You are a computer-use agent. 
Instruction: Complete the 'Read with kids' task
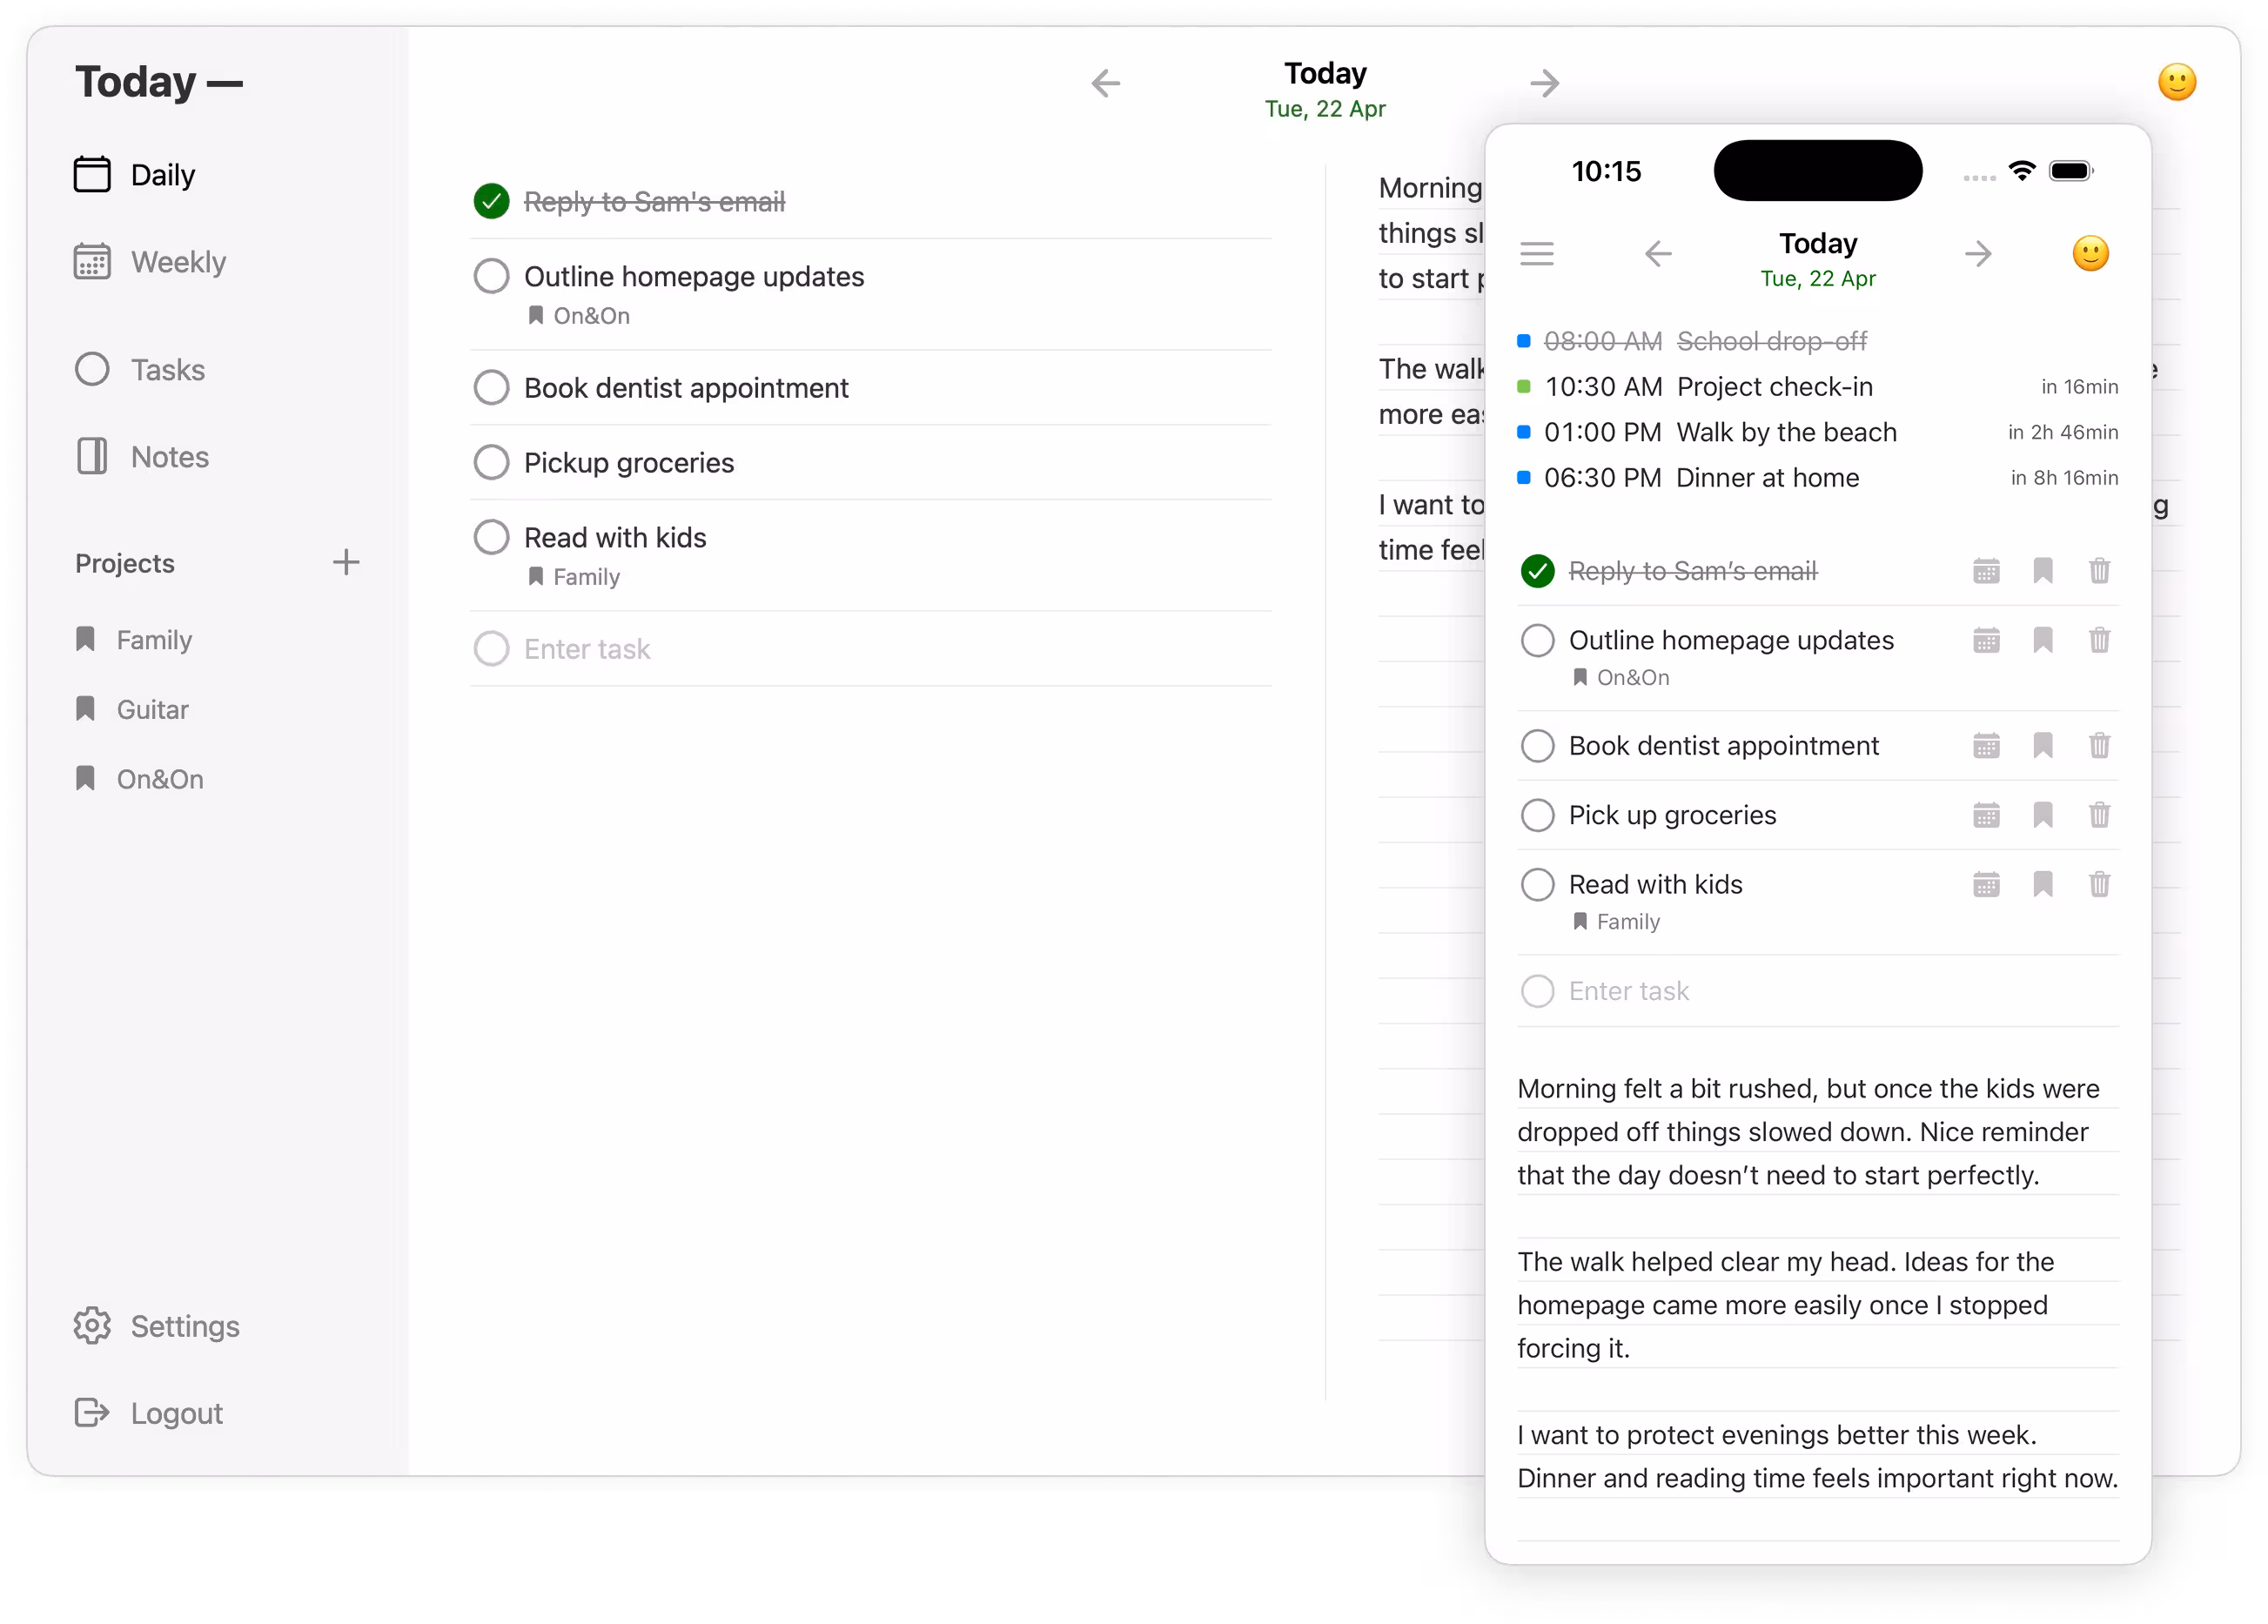(x=491, y=537)
